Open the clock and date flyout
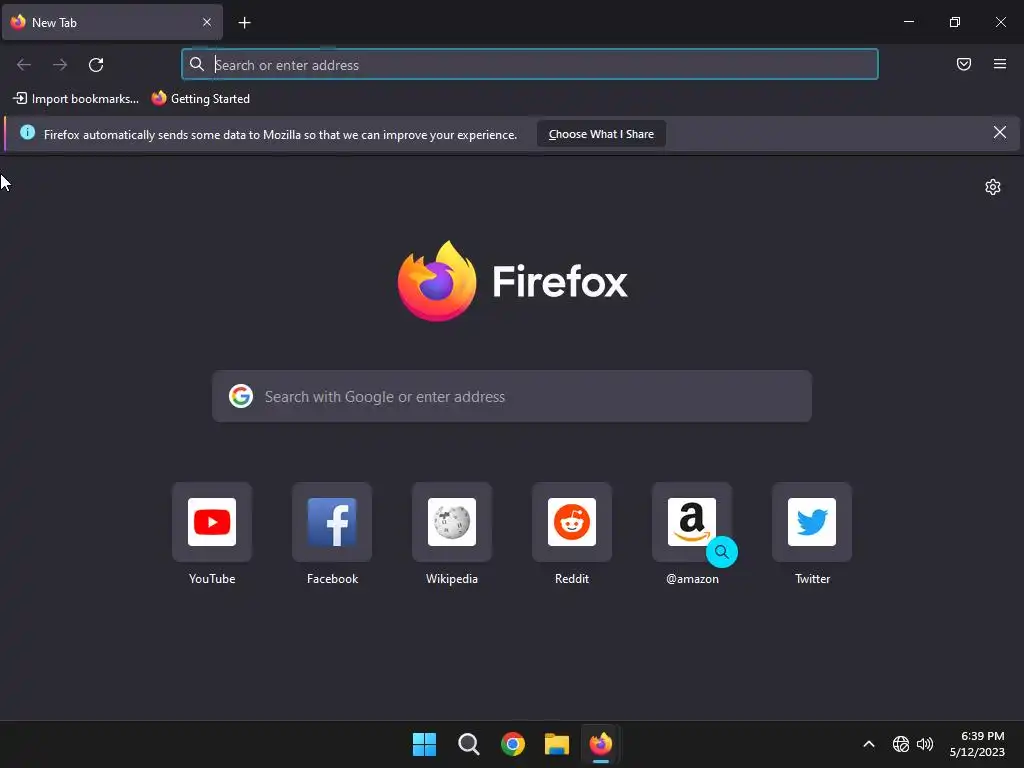Viewport: 1024px width, 768px height. (977, 744)
